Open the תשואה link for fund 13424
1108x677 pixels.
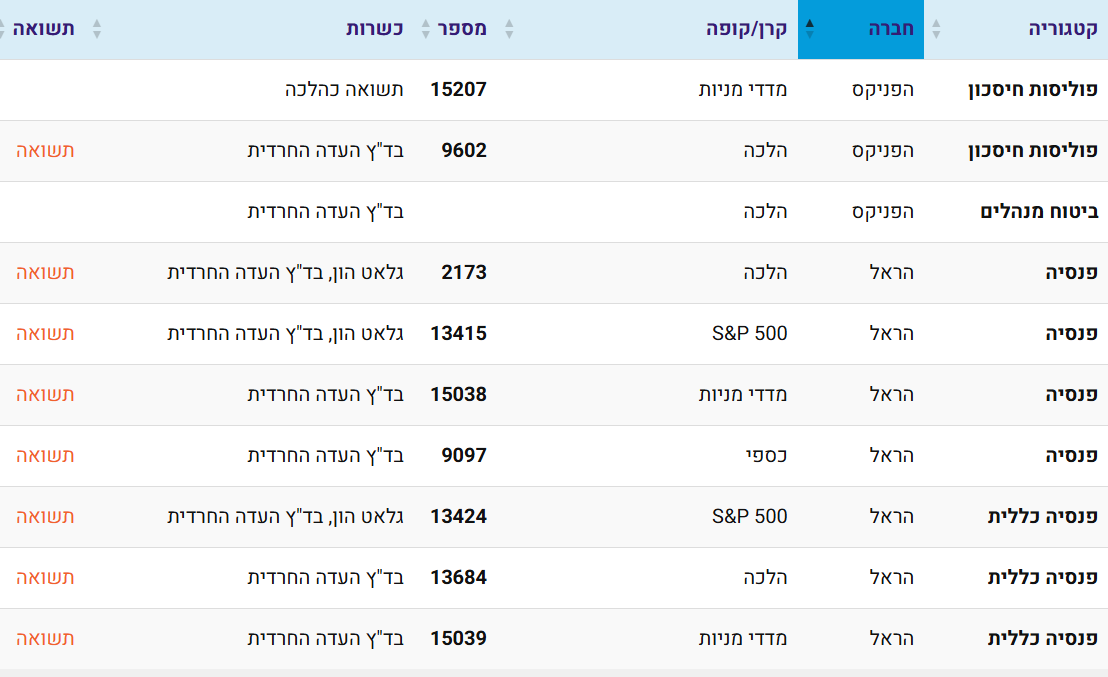tap(45, 517)
